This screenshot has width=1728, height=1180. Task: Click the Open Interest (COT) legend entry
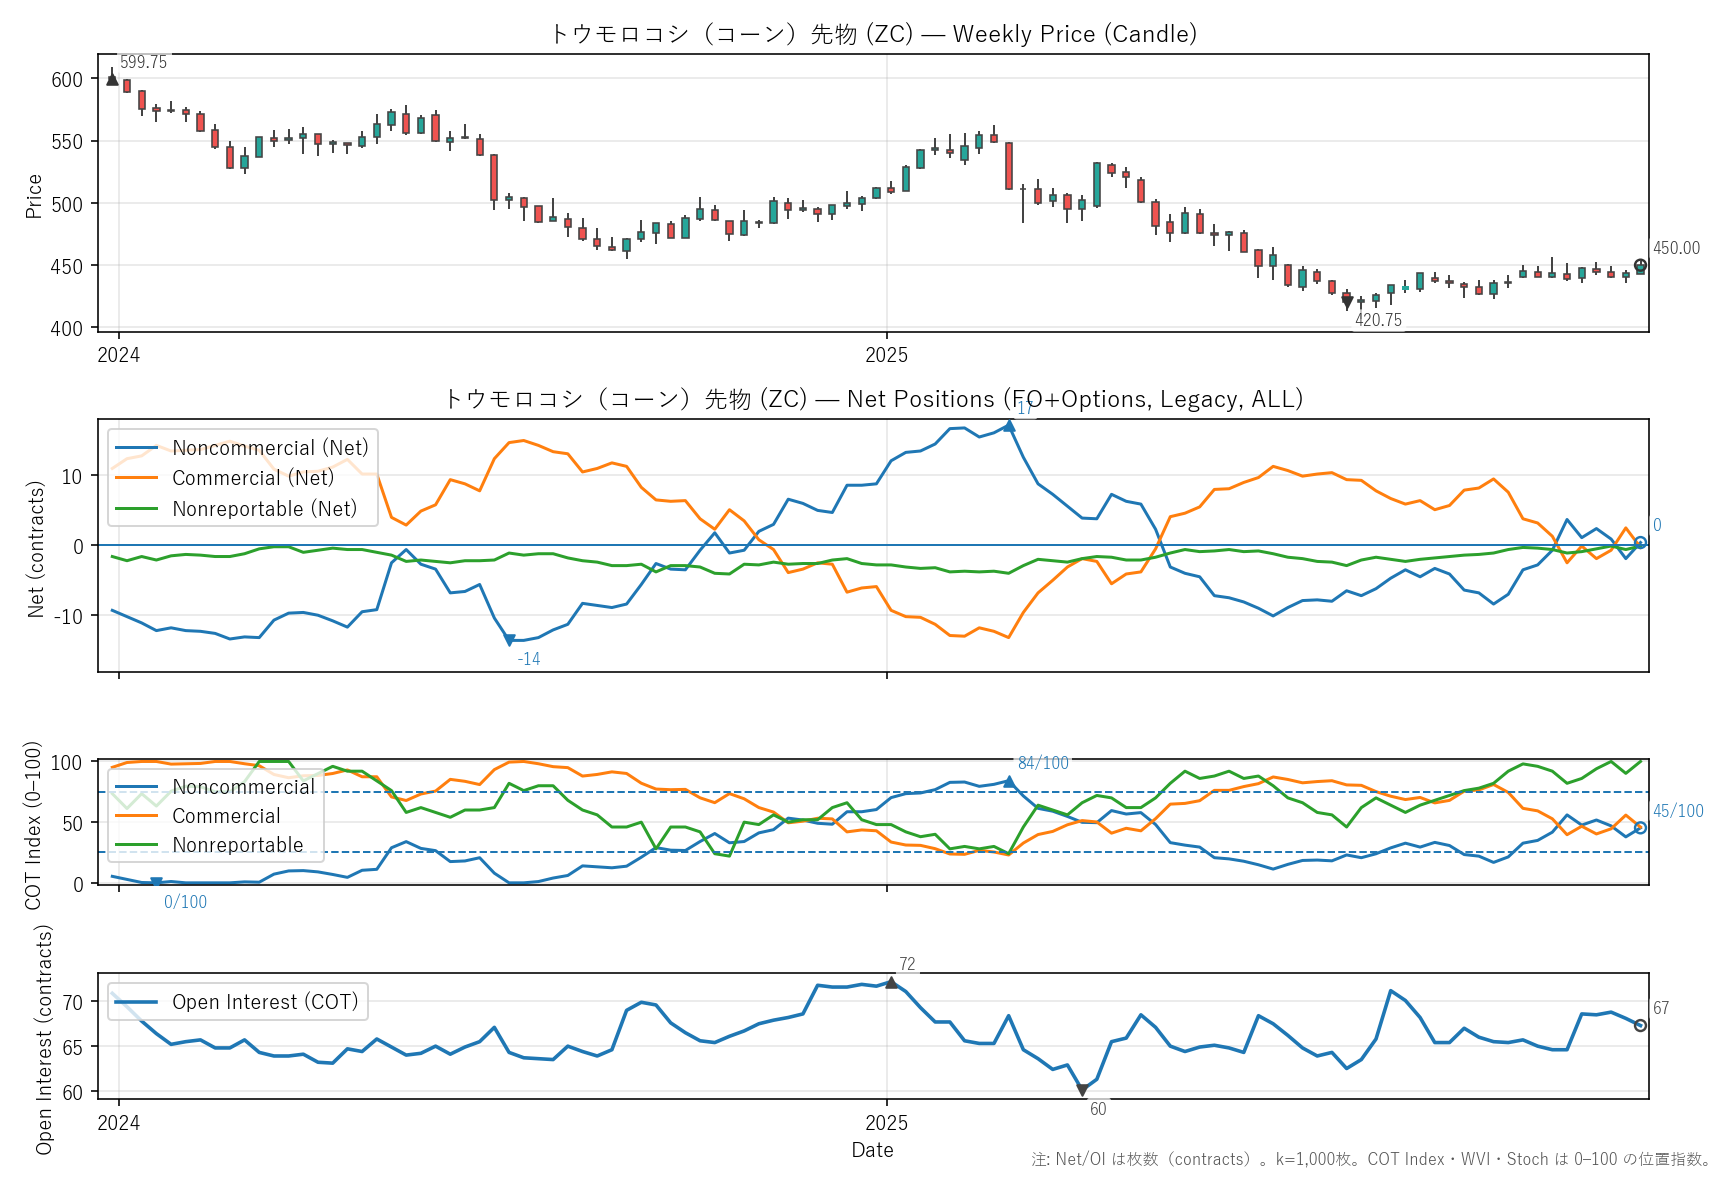(x=264, y=1002)
